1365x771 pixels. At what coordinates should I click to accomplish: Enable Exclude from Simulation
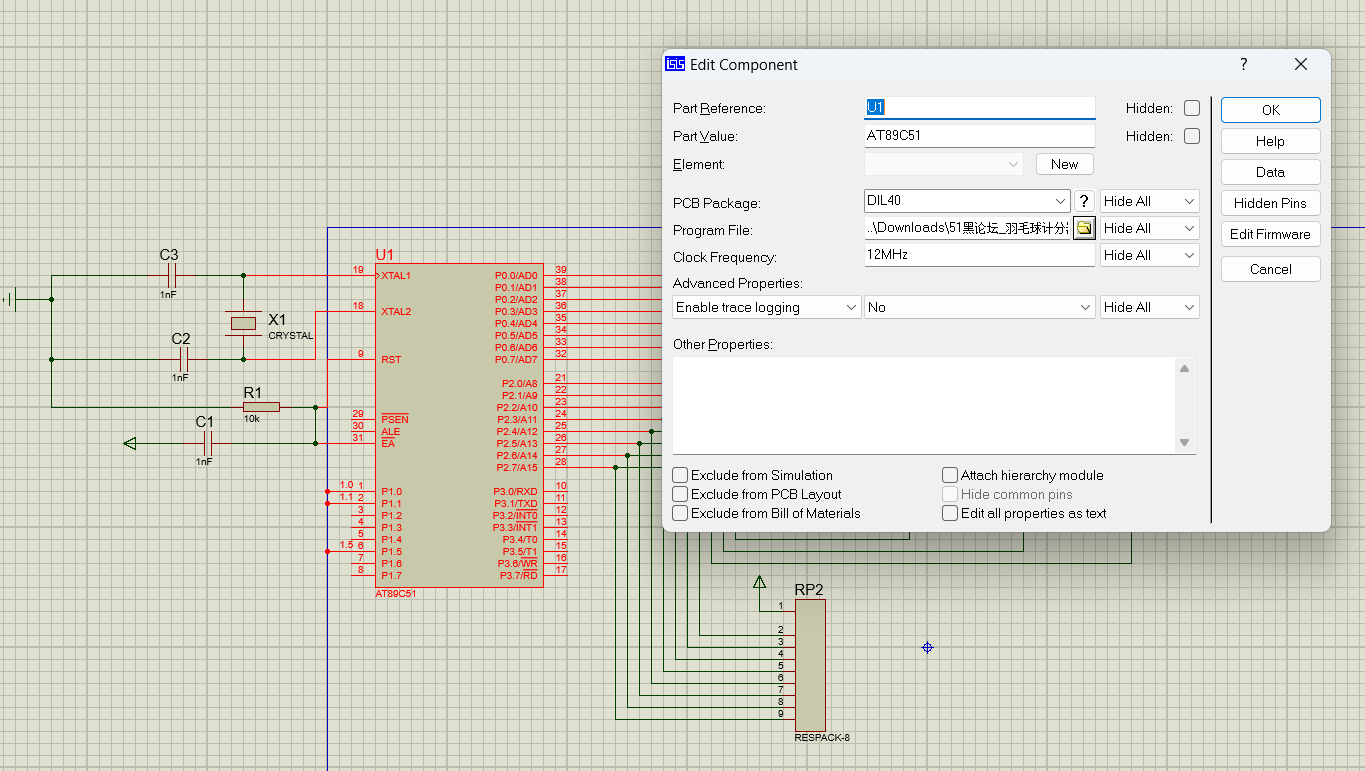pos(680,475)
